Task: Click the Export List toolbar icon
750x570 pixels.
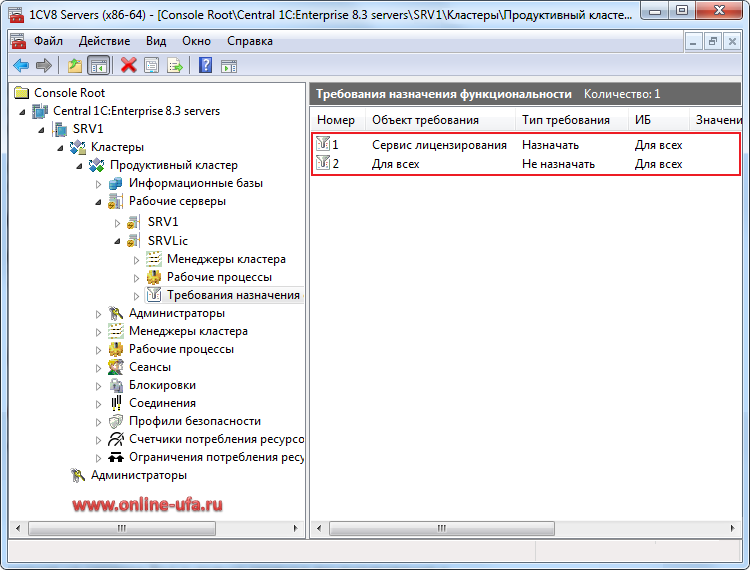Action: (175, 65)
